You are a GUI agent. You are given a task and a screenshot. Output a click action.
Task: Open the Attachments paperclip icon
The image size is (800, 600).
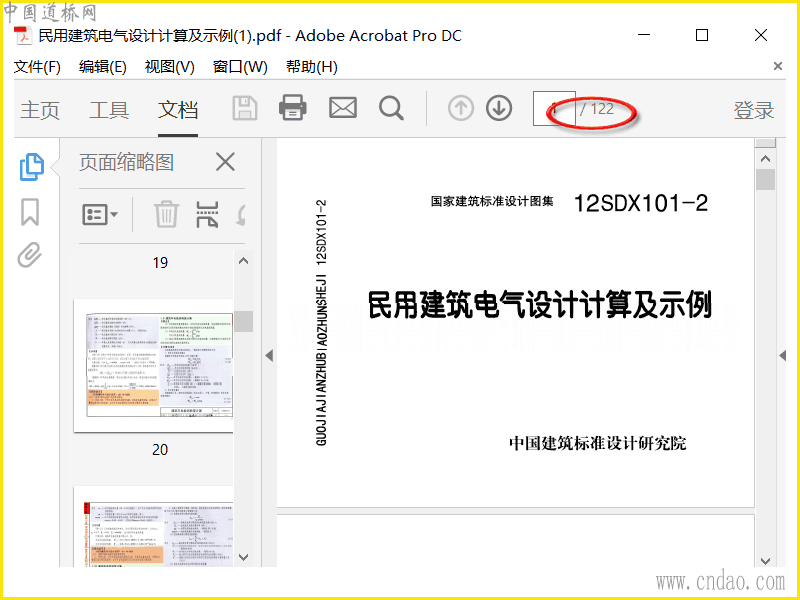[x=29, y=255]
